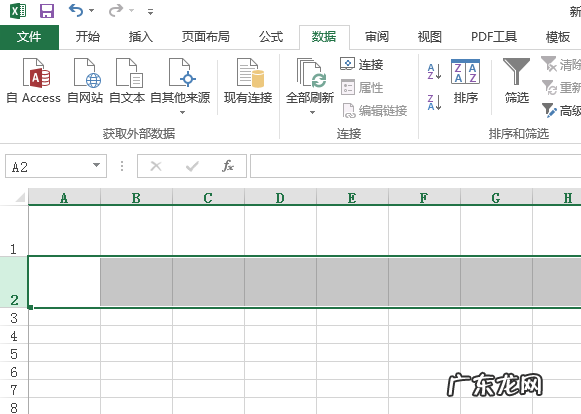This screenshot has height=414, width=581.
Task: Sort ascending A to Z
Action: 434,72
